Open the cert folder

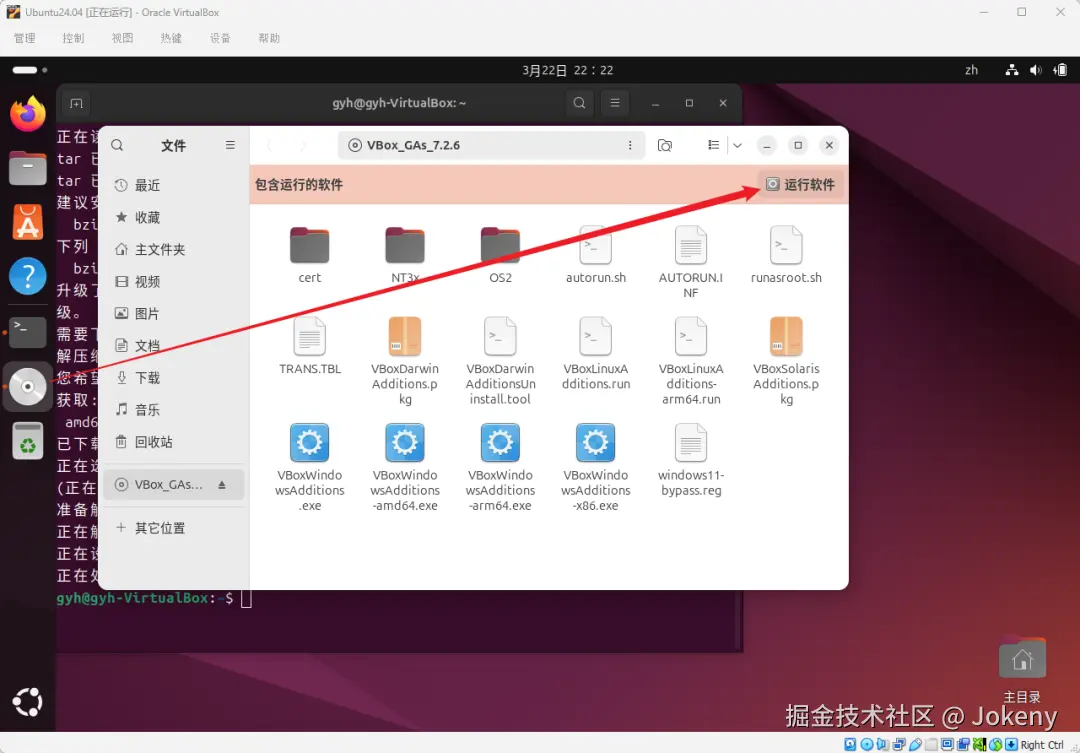(309, 254)
